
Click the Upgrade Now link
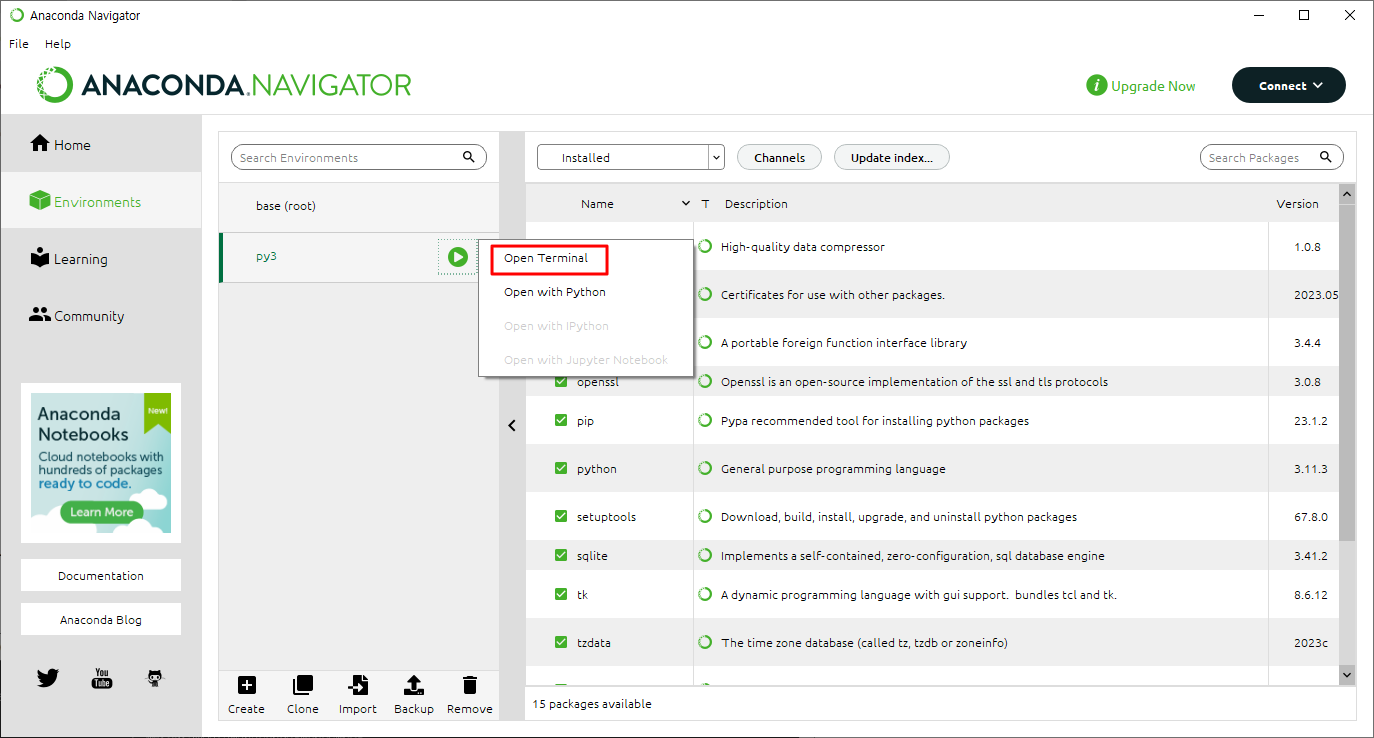click(1153, 86)
